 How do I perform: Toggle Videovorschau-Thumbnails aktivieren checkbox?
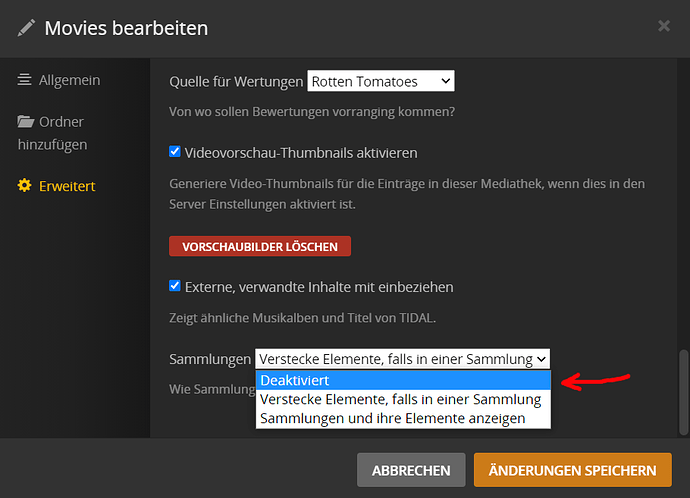pos(175,152)
